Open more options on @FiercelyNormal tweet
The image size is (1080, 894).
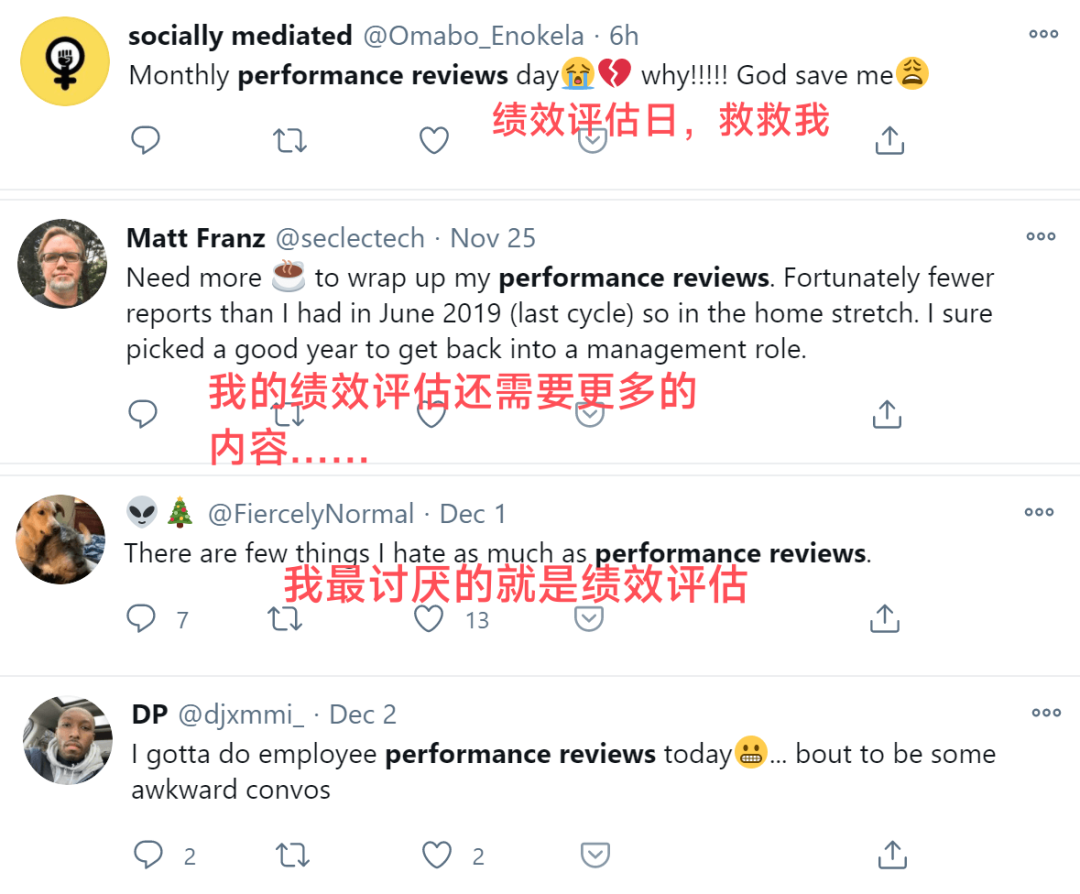click(x=1039, y=512)
